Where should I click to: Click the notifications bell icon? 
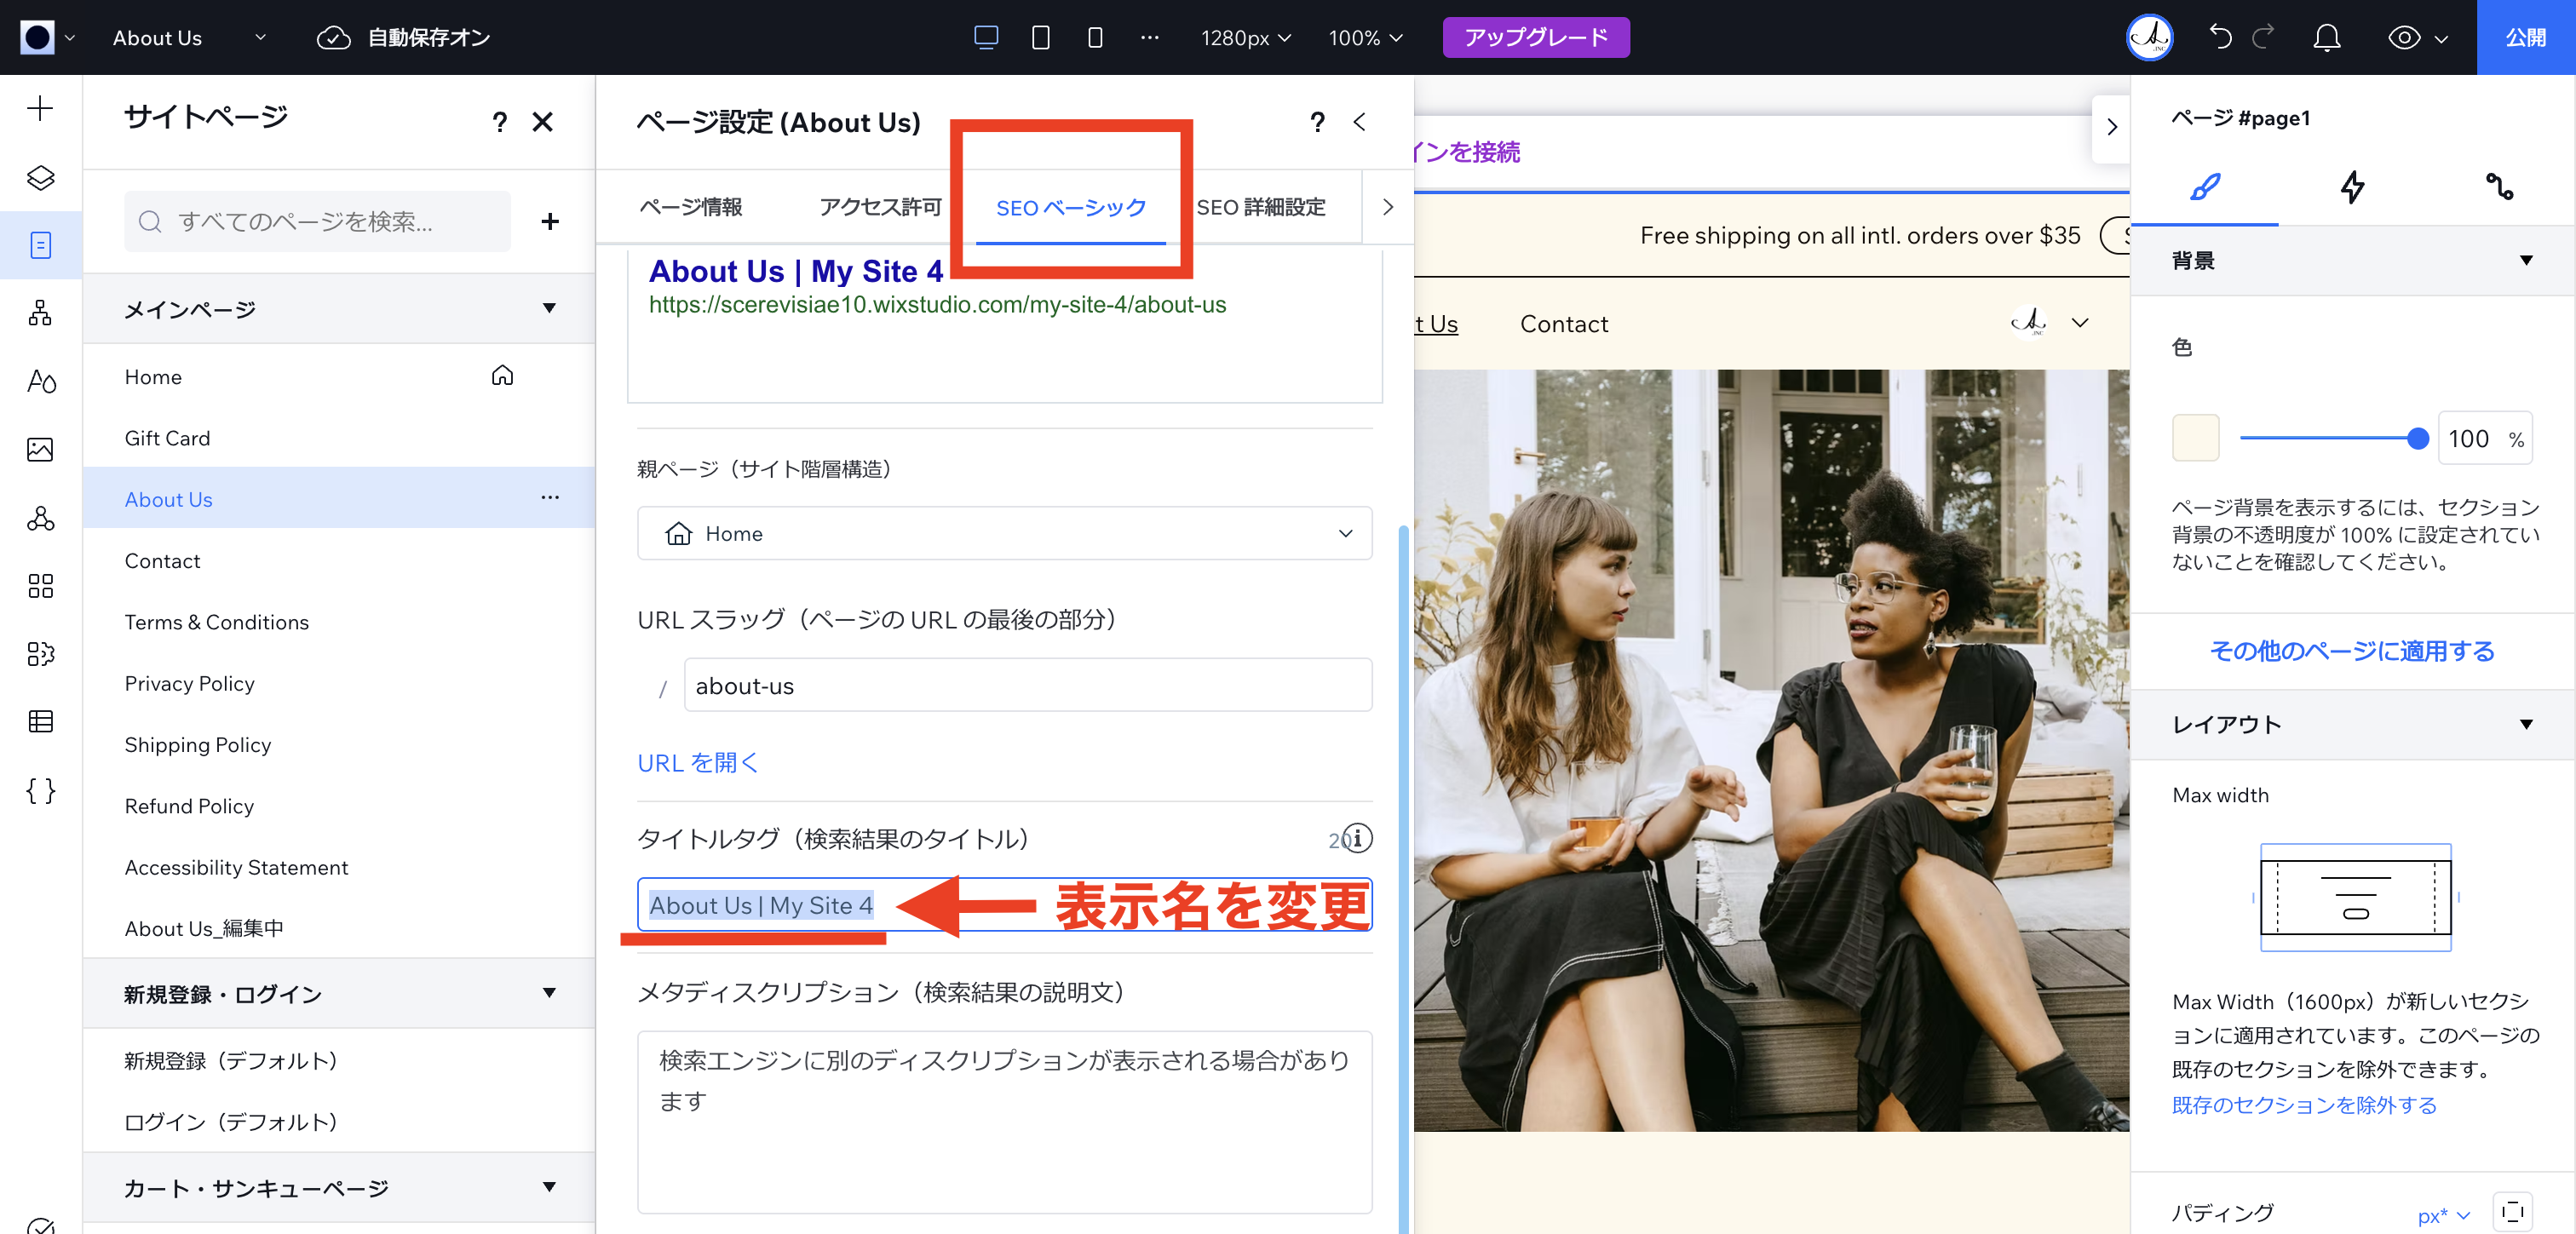click(x=2326, y=38)
